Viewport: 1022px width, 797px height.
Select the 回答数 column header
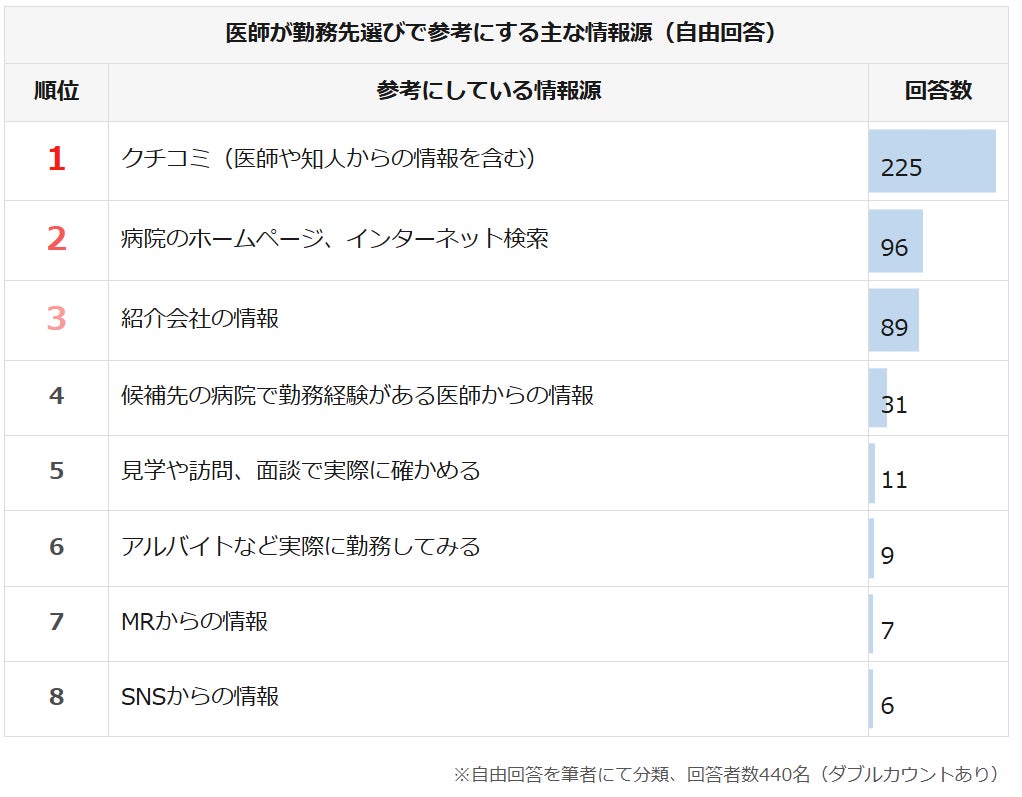click(x=937, y=91)
